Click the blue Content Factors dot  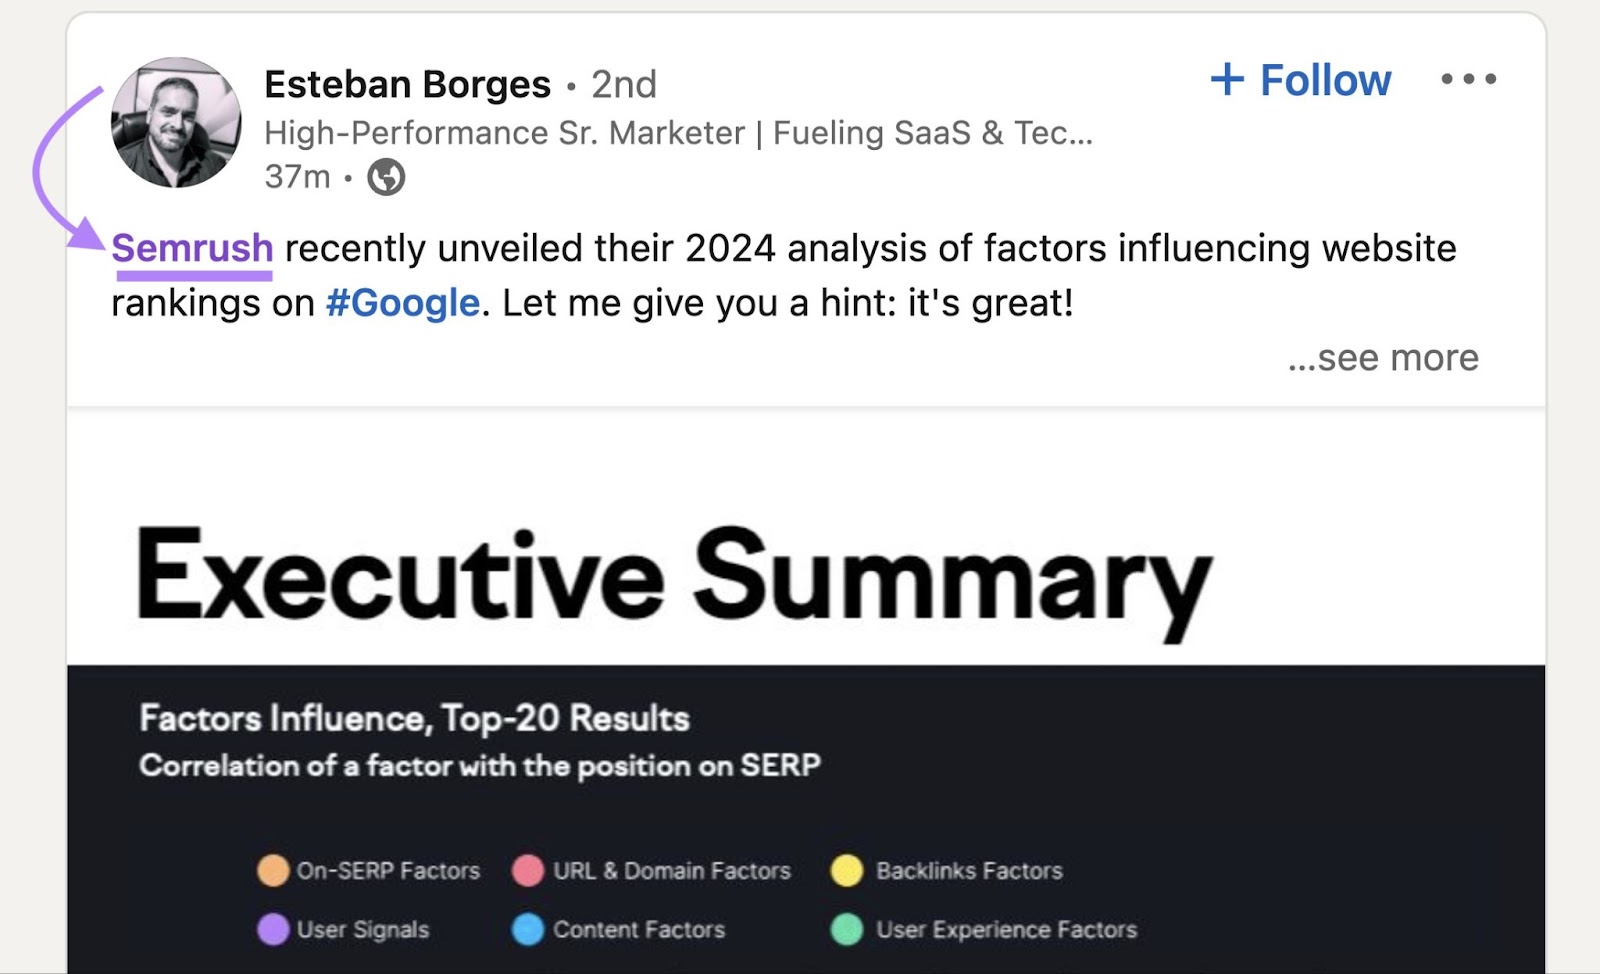[524, 929]
